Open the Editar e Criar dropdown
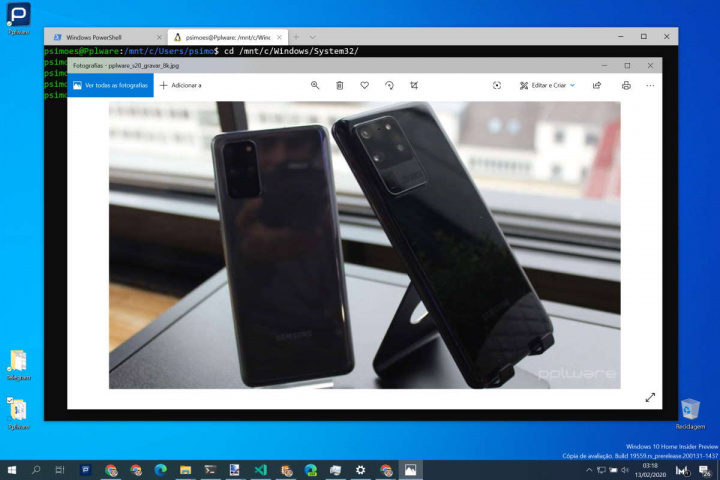This screenshot has width=720, height=480. [x=547, y=86]
